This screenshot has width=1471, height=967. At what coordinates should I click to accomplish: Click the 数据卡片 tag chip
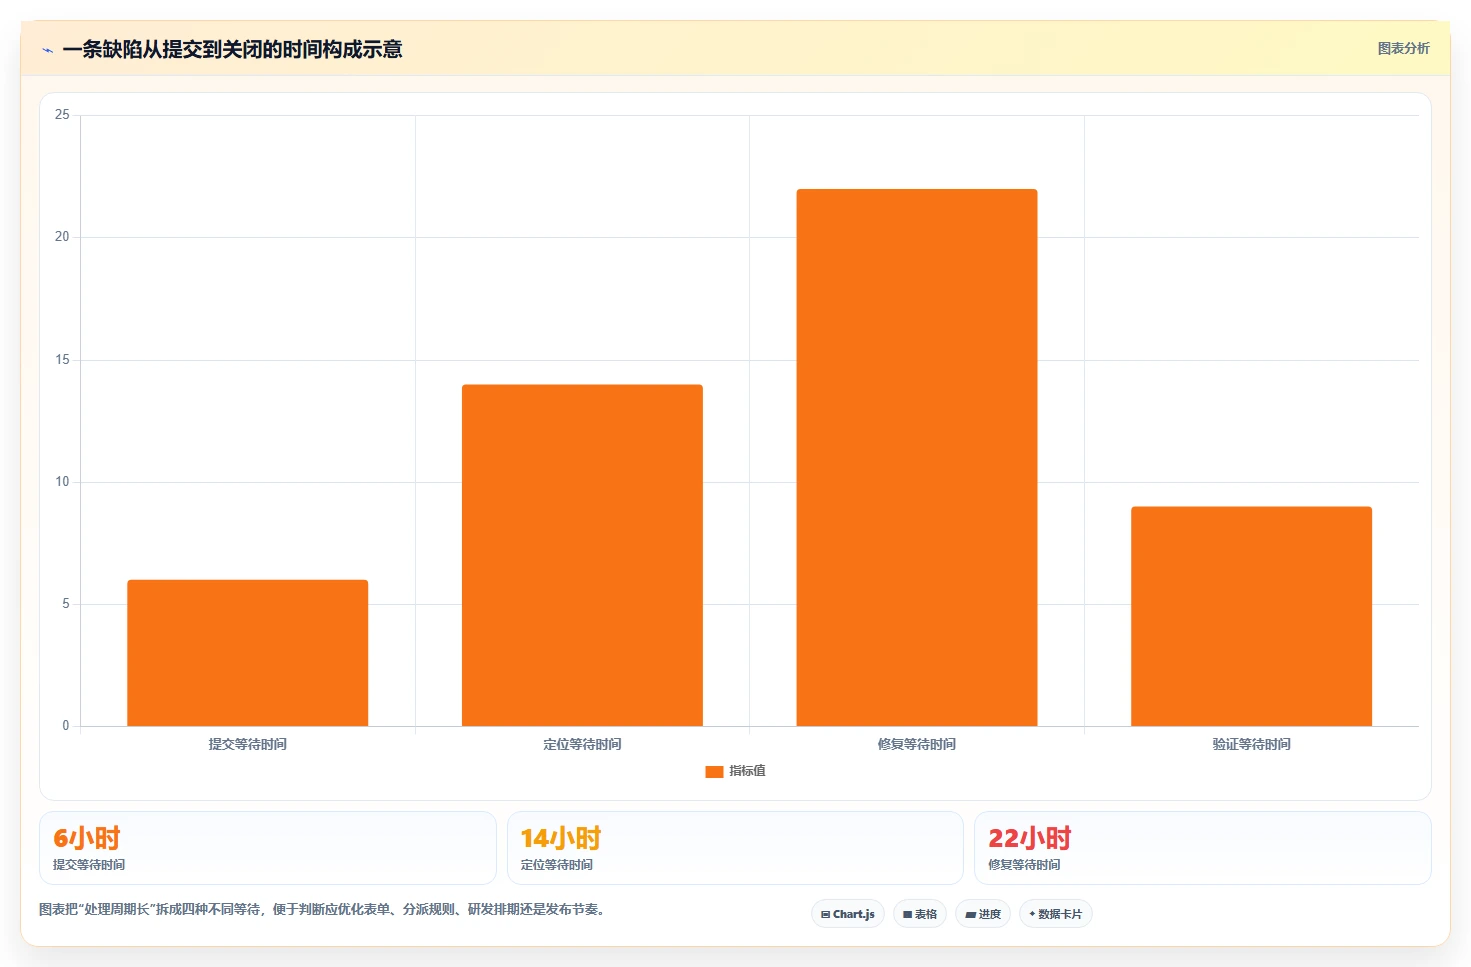1056,914
